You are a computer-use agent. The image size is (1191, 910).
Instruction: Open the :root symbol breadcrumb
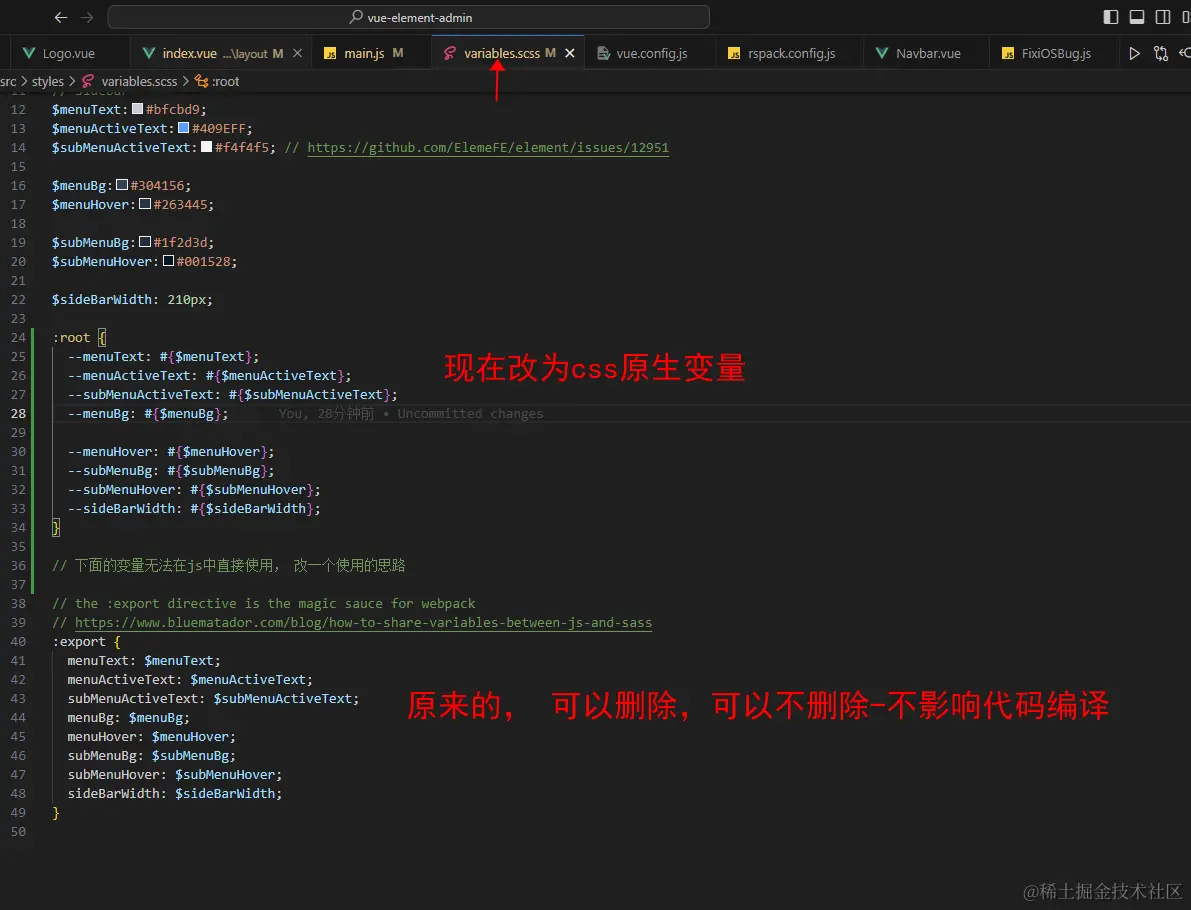[x=217, y=81]
